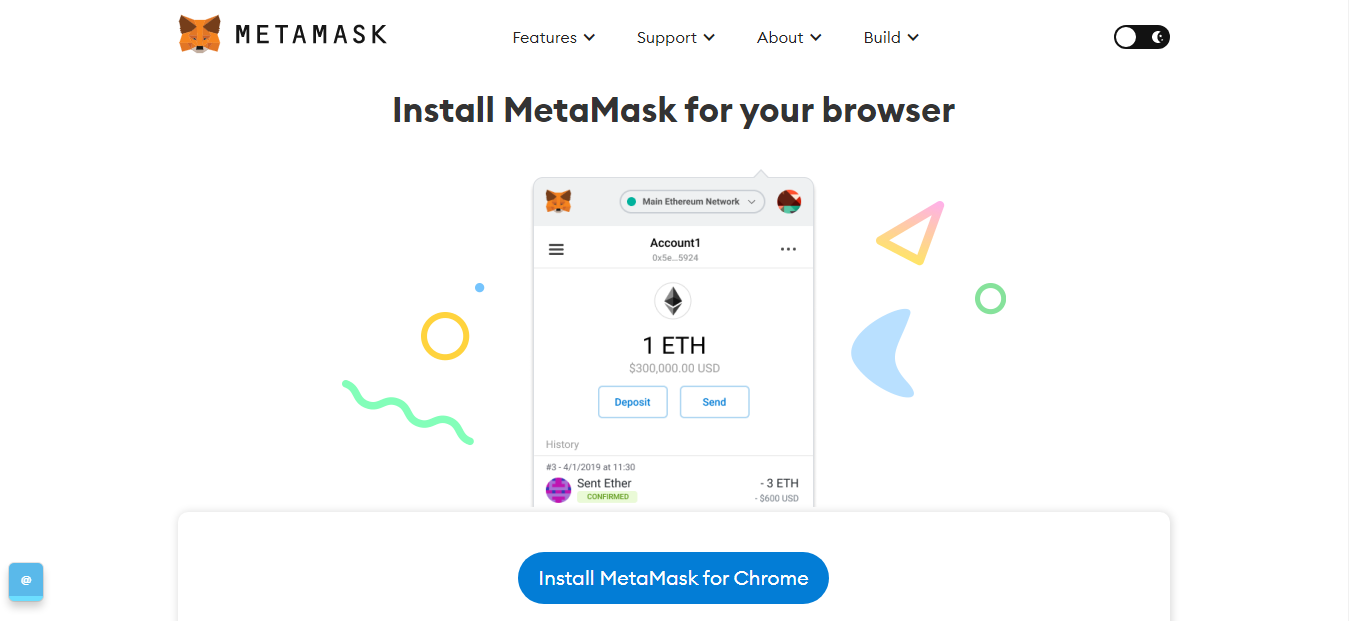Click the Deposit button
This screenshot has width=1349, height=621.
click(633, 402)
